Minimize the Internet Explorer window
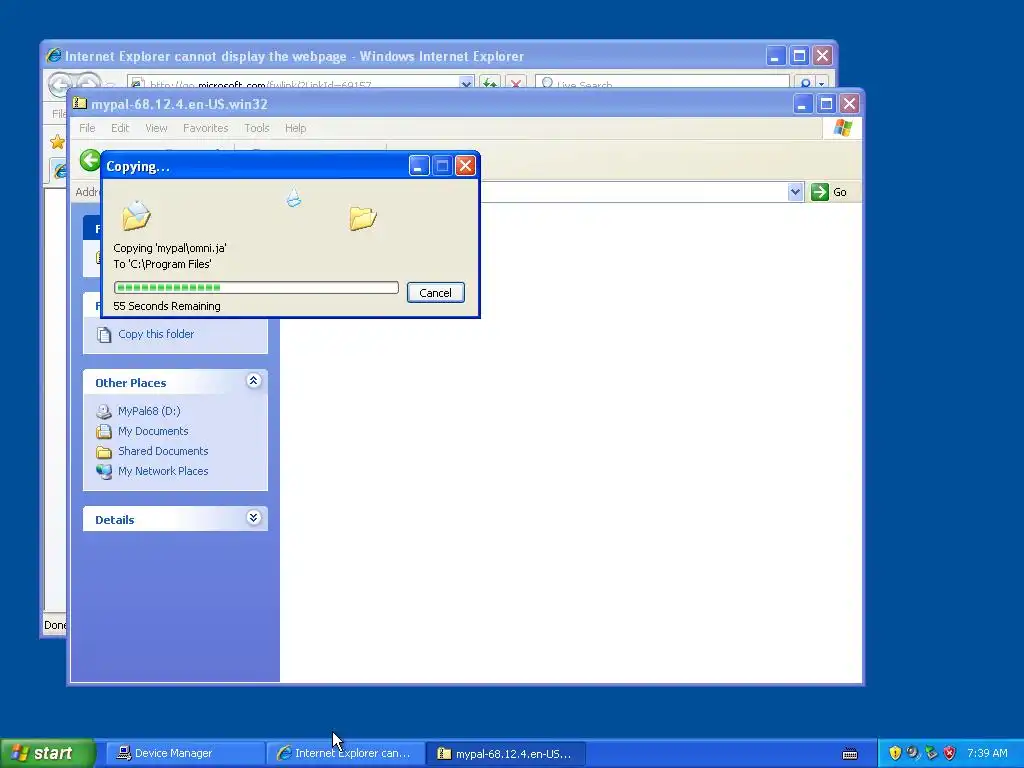Viewport: 1024px width, 768px height. pos(775,56)
